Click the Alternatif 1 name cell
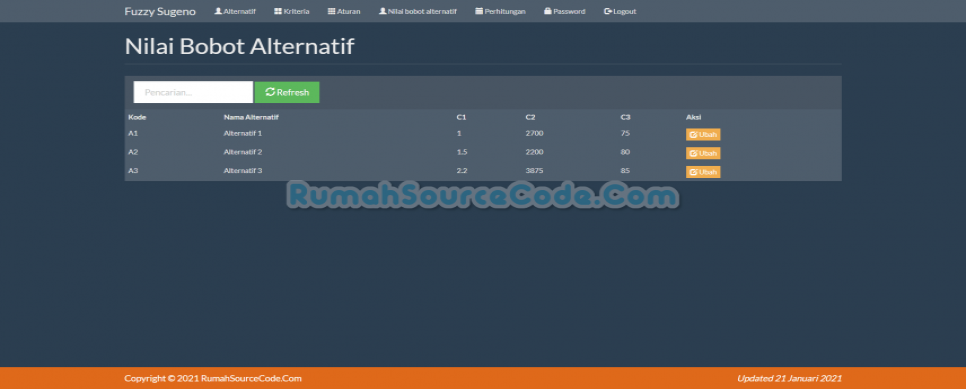The height and width of the screenshot is (389, 966). (243, 133)
